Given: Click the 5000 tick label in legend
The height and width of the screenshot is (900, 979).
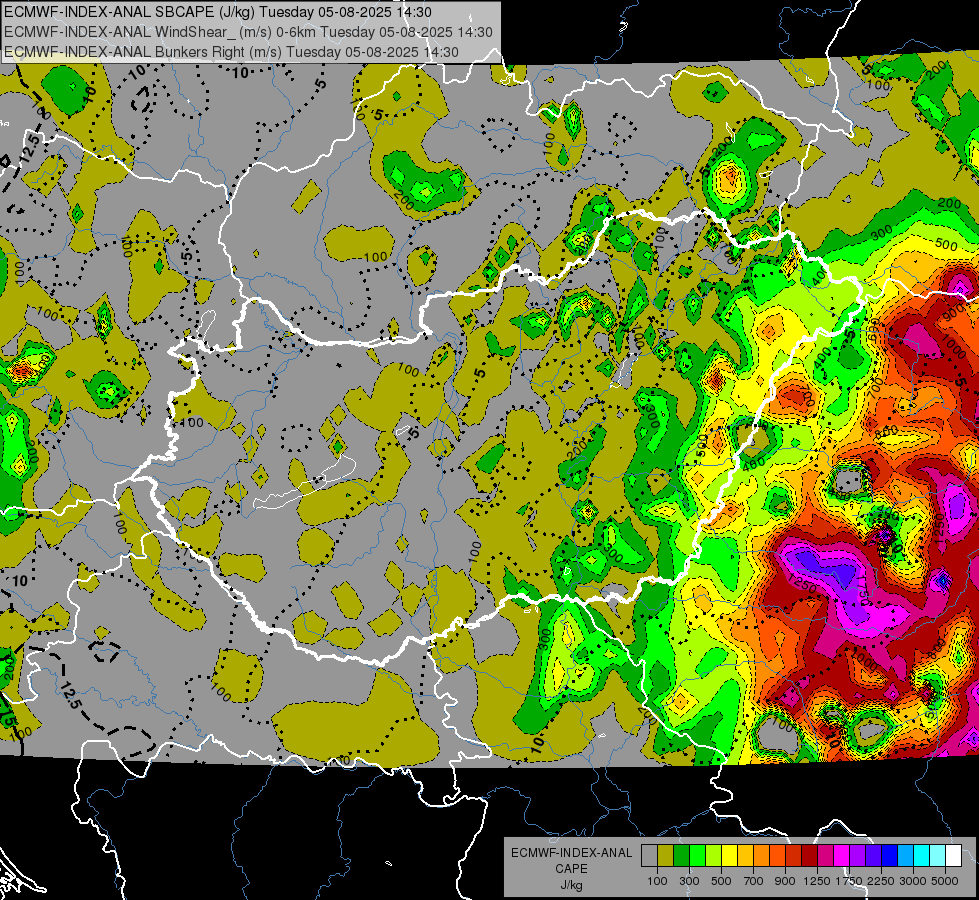Looking at the screenshot, I should click(x=945, y=881).
